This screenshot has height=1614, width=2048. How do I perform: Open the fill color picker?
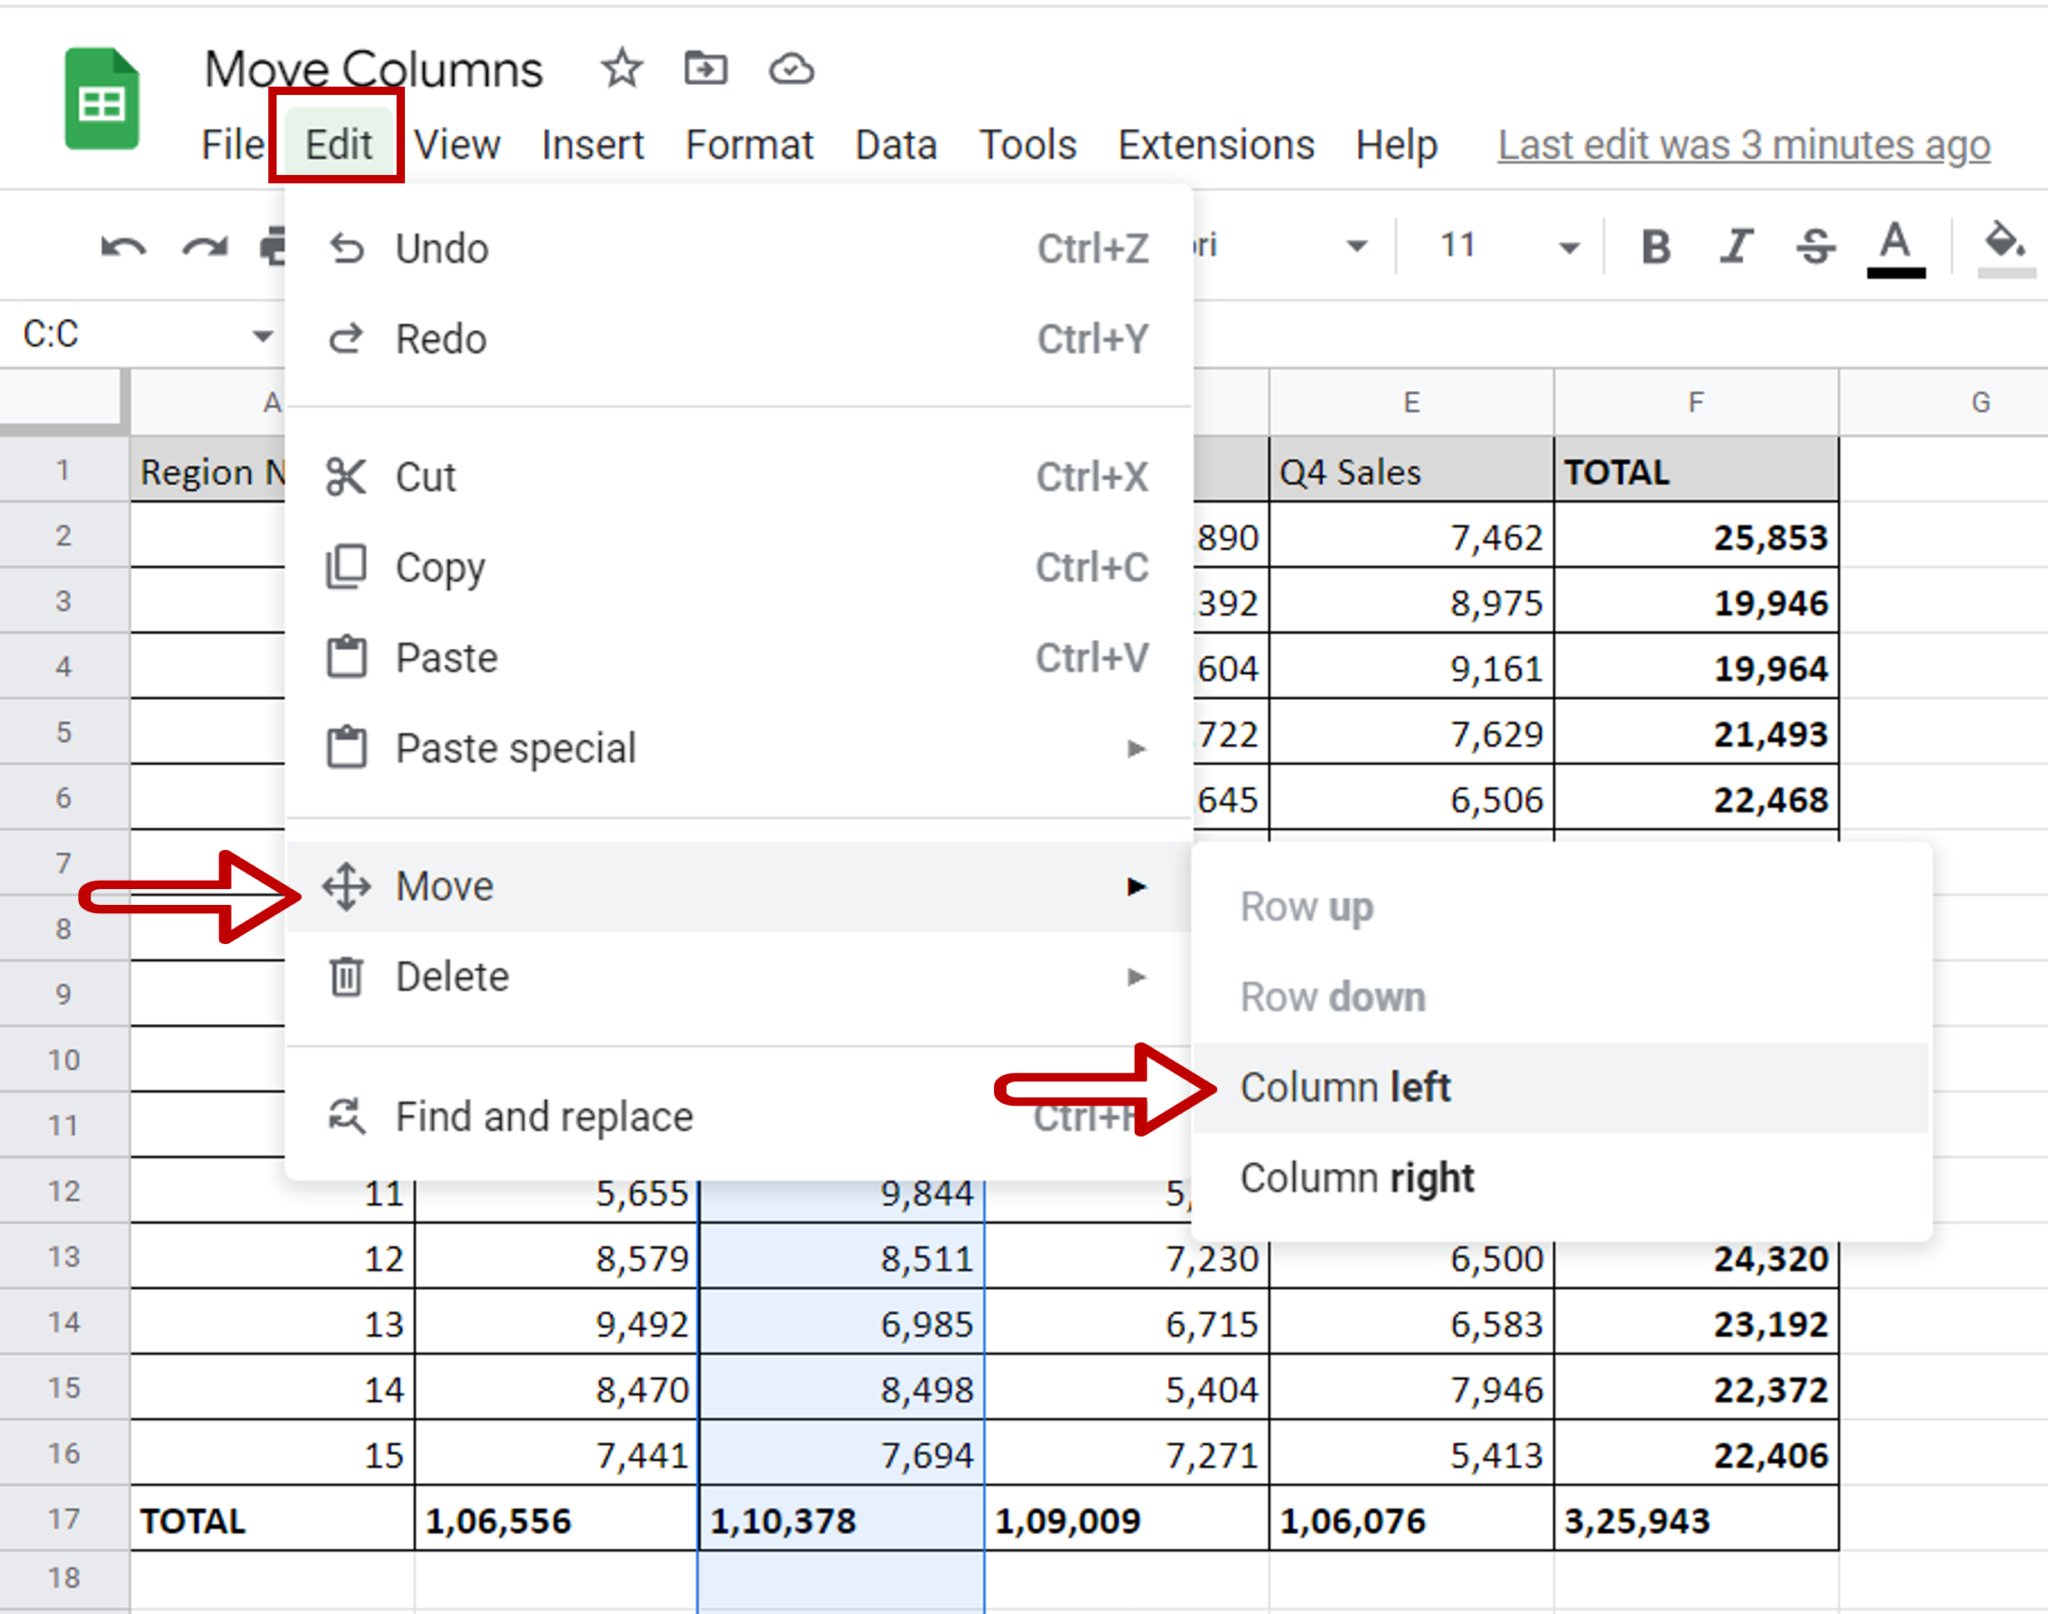tap(2005, 248)
